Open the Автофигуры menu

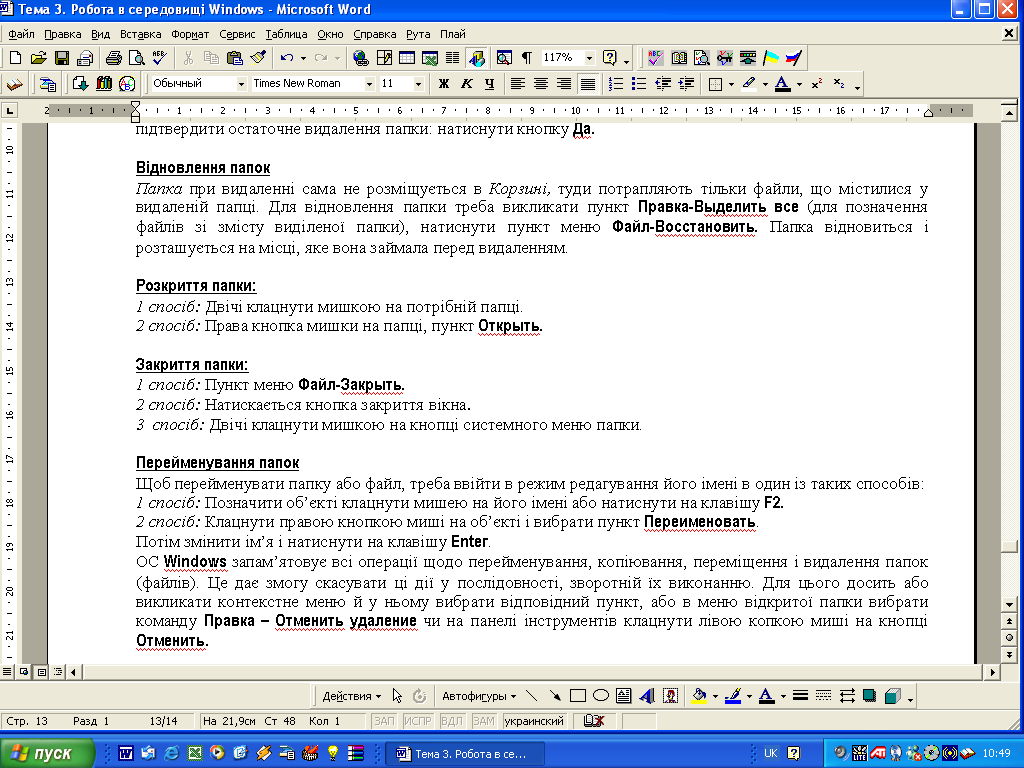tap(479, 696)
